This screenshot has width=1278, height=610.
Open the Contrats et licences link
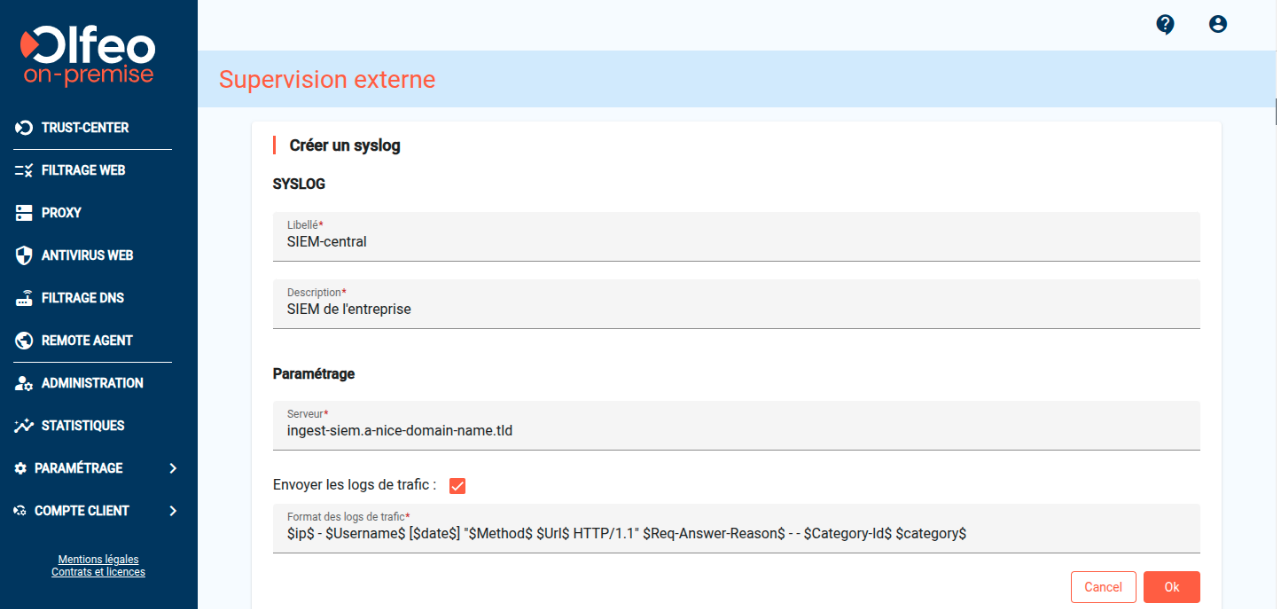pos(98,572)
